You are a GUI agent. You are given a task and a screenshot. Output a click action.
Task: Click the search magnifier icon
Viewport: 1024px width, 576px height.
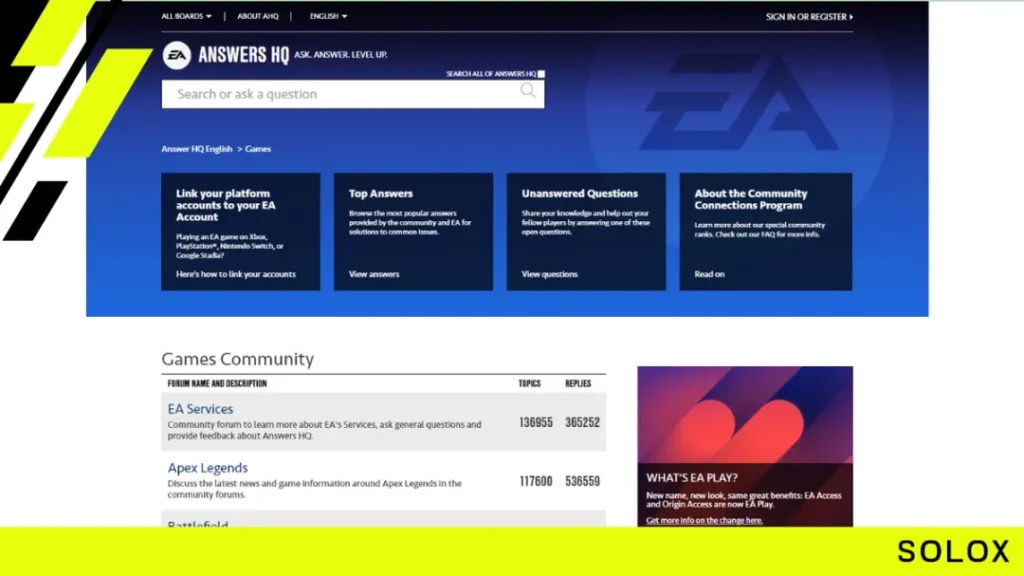click(528, 91)
